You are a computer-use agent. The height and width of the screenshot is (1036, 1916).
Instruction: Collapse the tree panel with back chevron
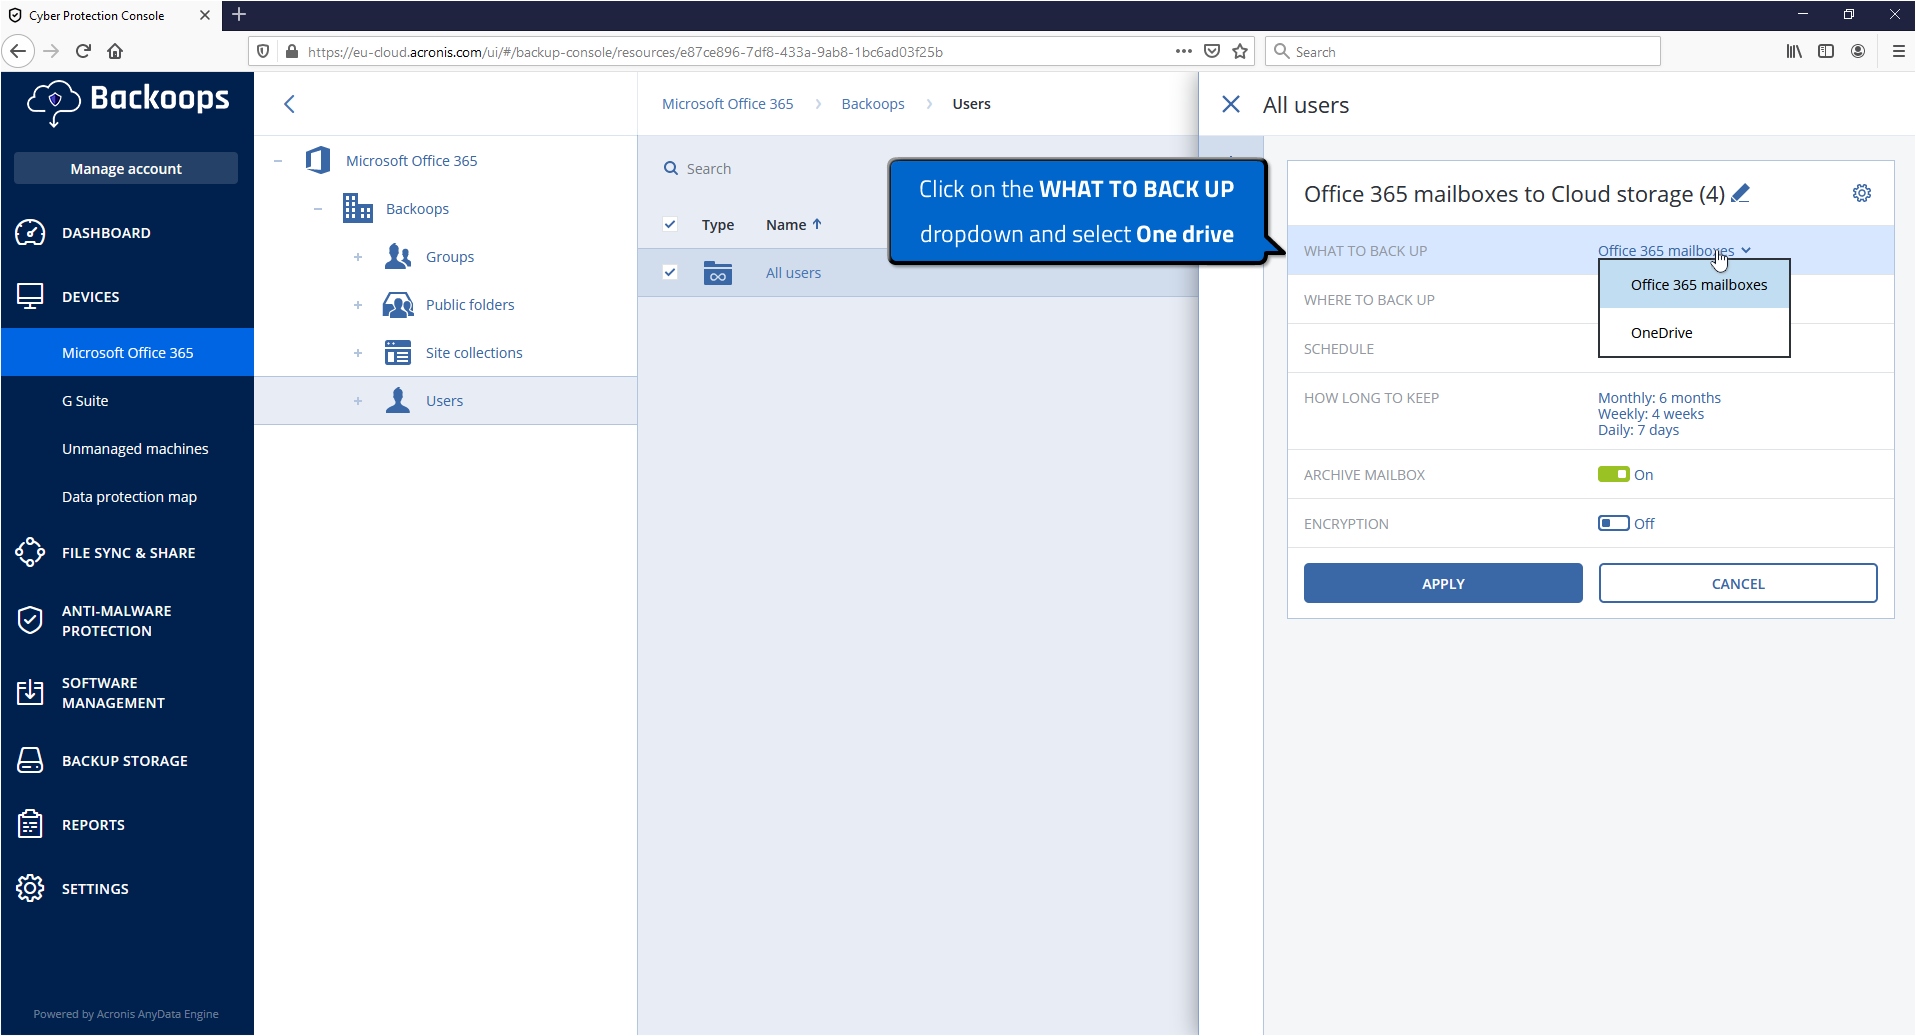click(289, 104)
